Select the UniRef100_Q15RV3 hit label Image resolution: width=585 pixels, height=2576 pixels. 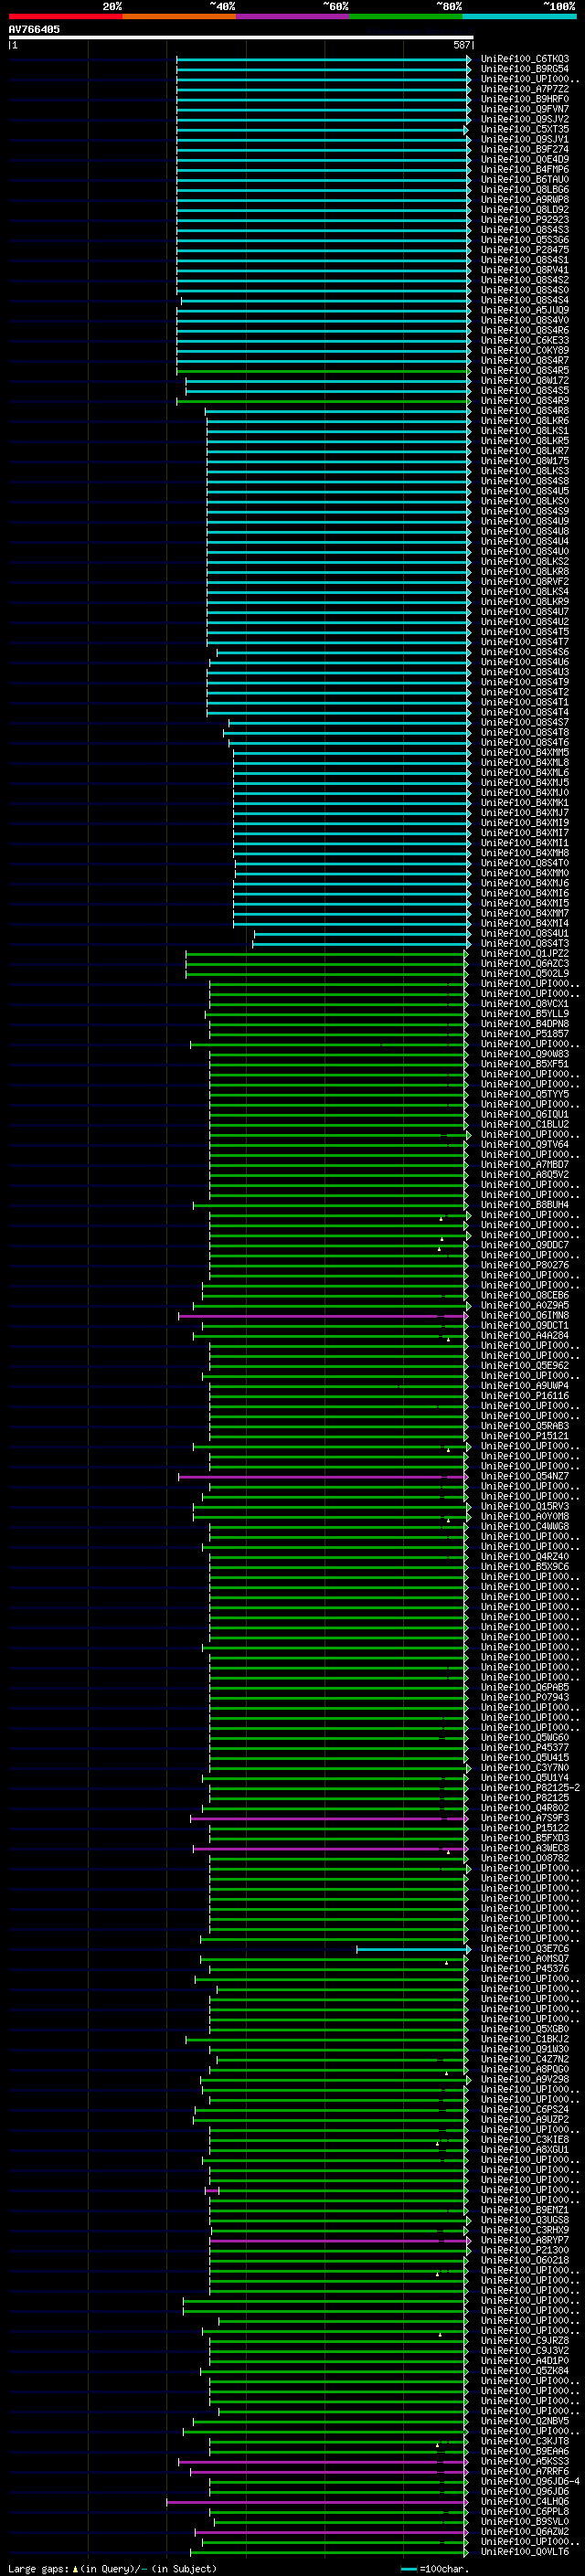click(x=525, y=1506)
